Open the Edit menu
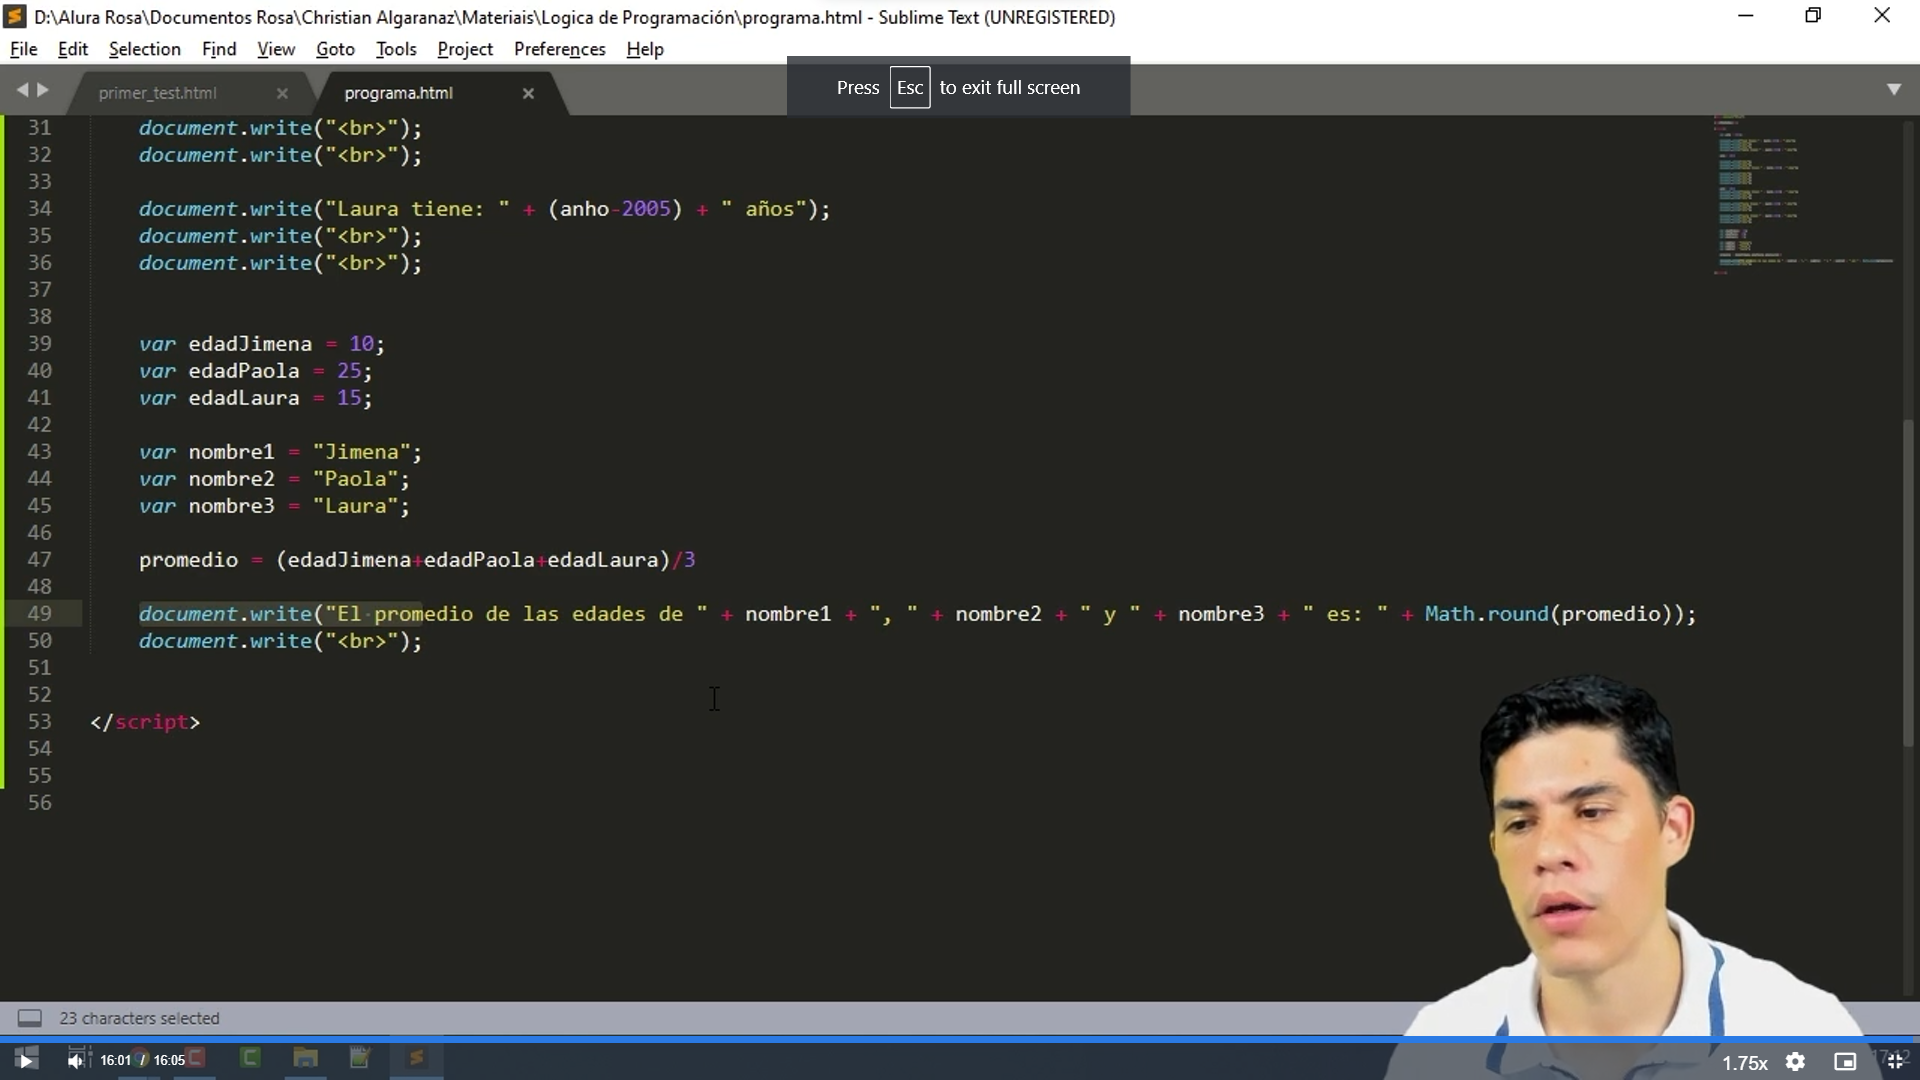Screen dimensions: 1920x1080 [x=72, y=49]
